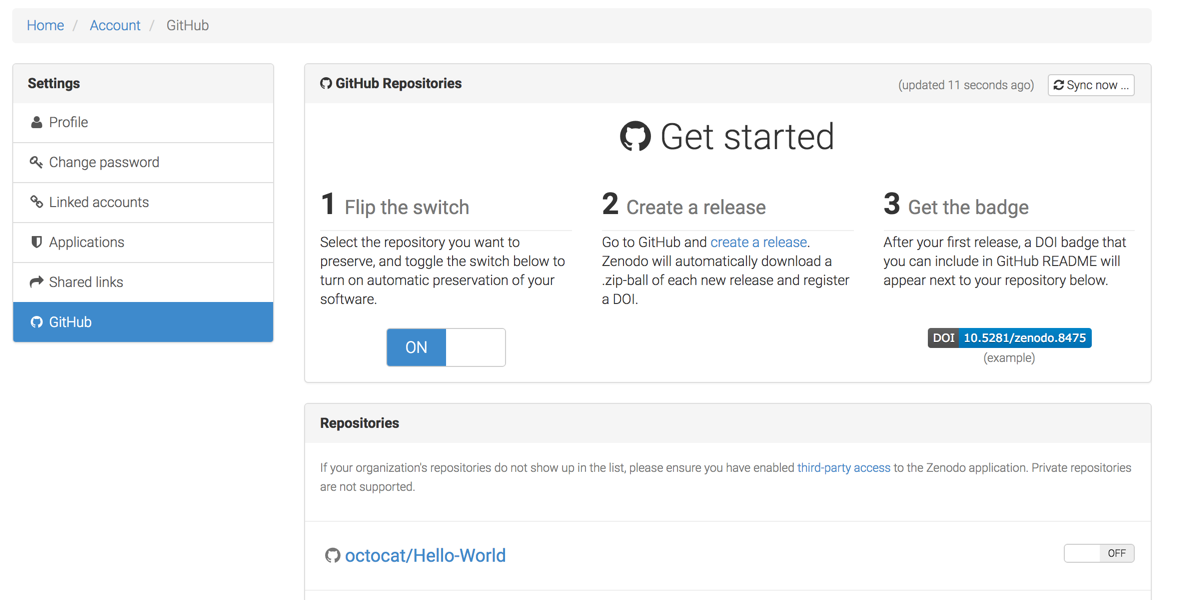
Task: Toggle the octocat/Hello-World OFF switch
Action: pos(1099,553)
